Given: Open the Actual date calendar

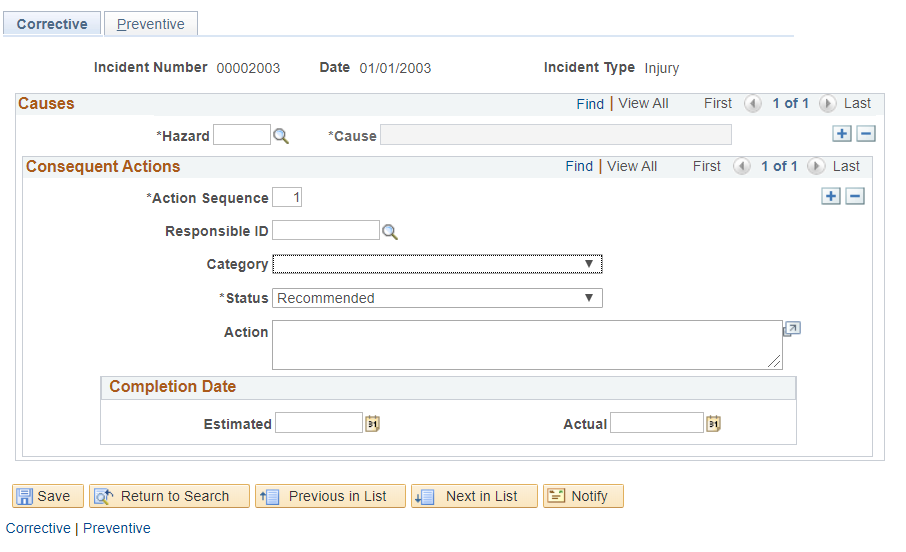Looking at the screenshot, I should click(x=714, y=424).
